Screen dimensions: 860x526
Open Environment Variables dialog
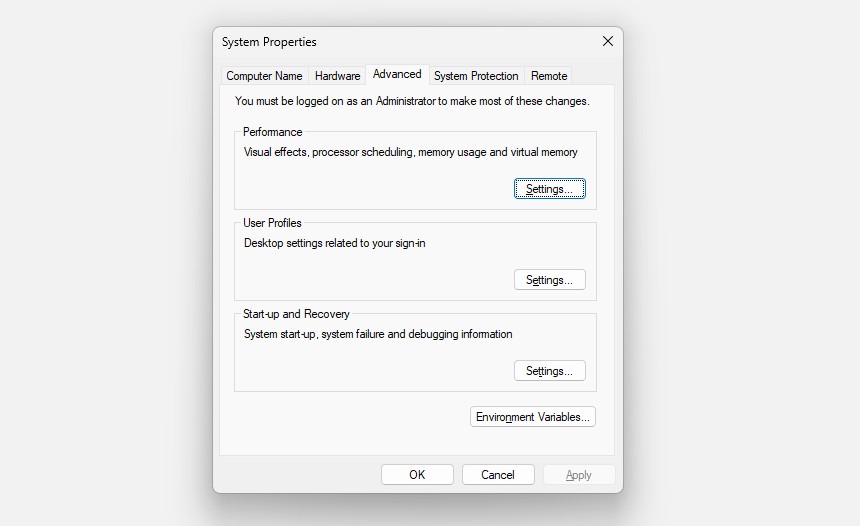pyautogui.click(x=533, y=417)
